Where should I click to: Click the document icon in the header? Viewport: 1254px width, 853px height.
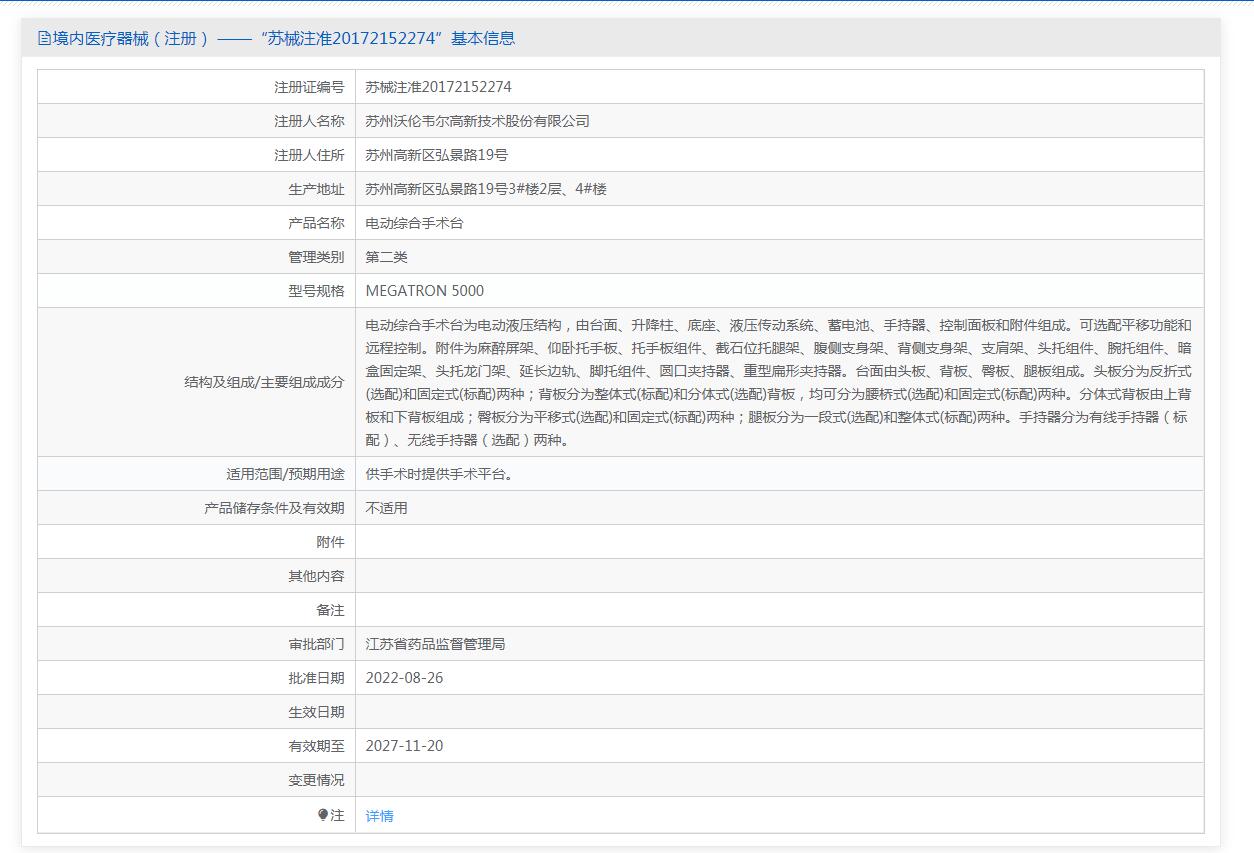(44, 39)
